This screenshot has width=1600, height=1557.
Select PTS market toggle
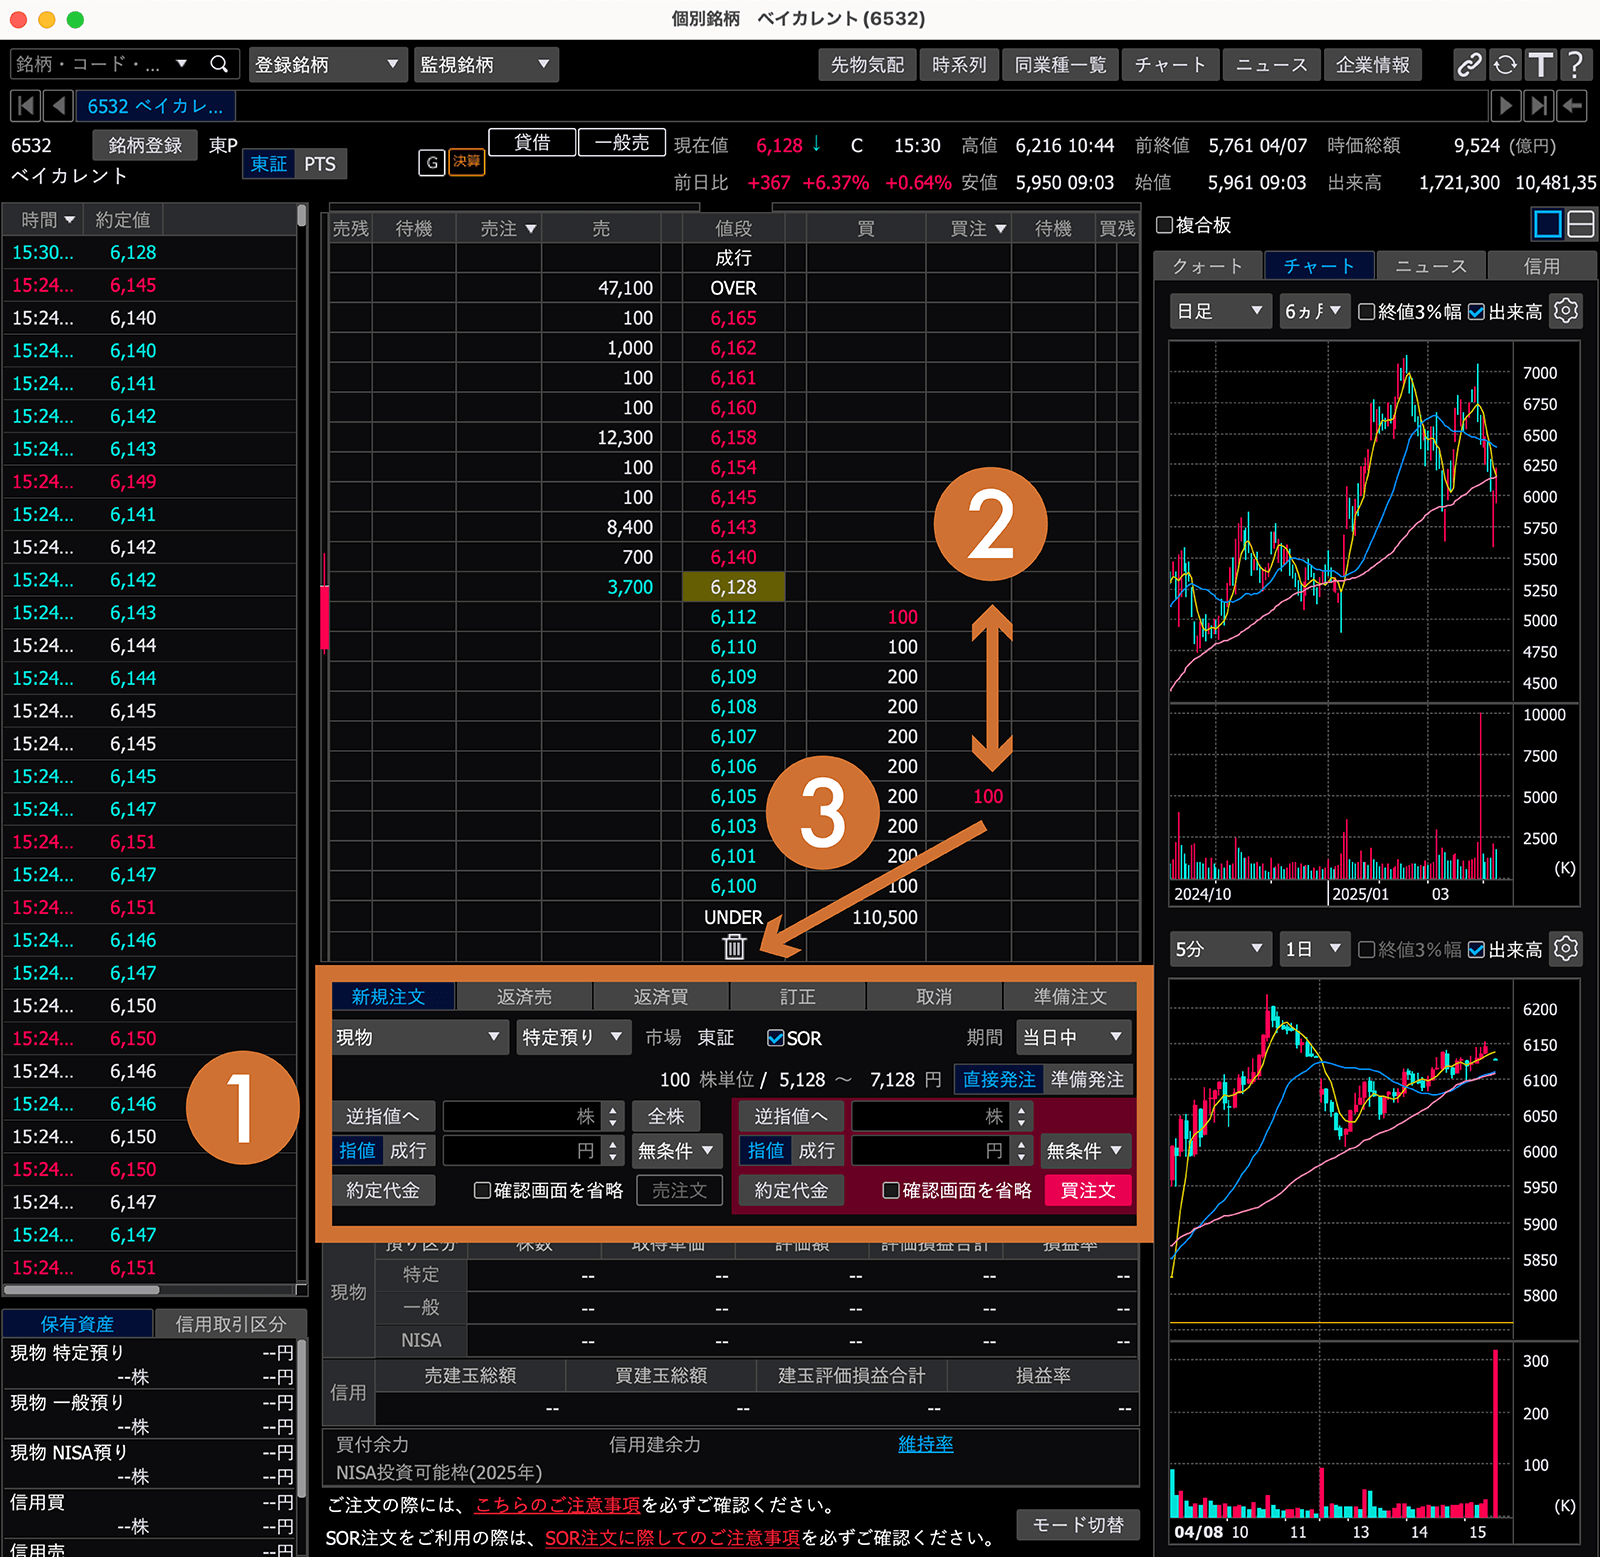tap(320, 164)
